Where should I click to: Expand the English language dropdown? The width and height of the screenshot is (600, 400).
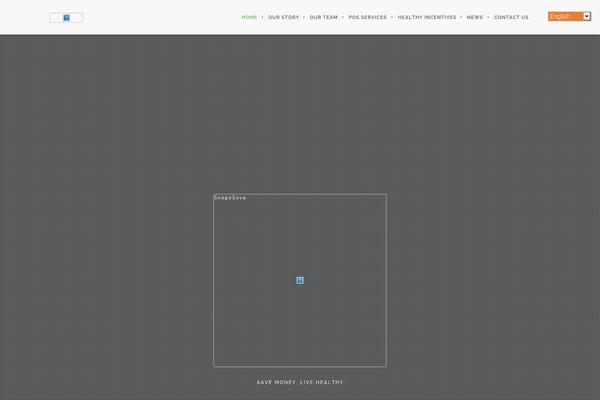pos(569,16)
